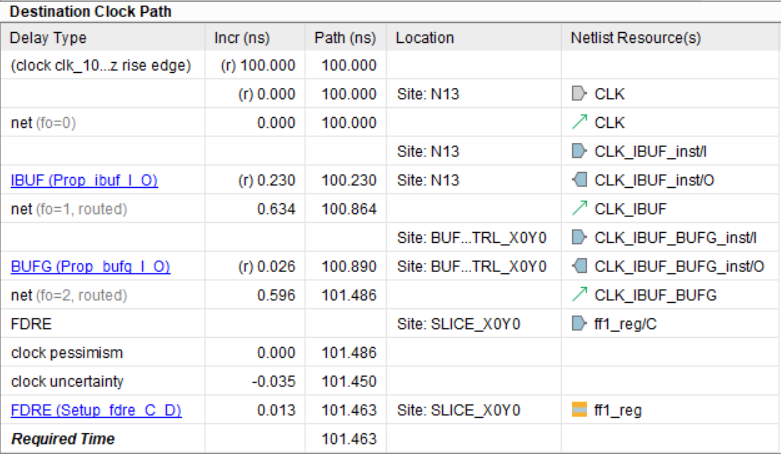The image size is (781, 454).
Task: Select the CLK_IBUF_inst/I pin icon
Action: (x=578, y=152)
